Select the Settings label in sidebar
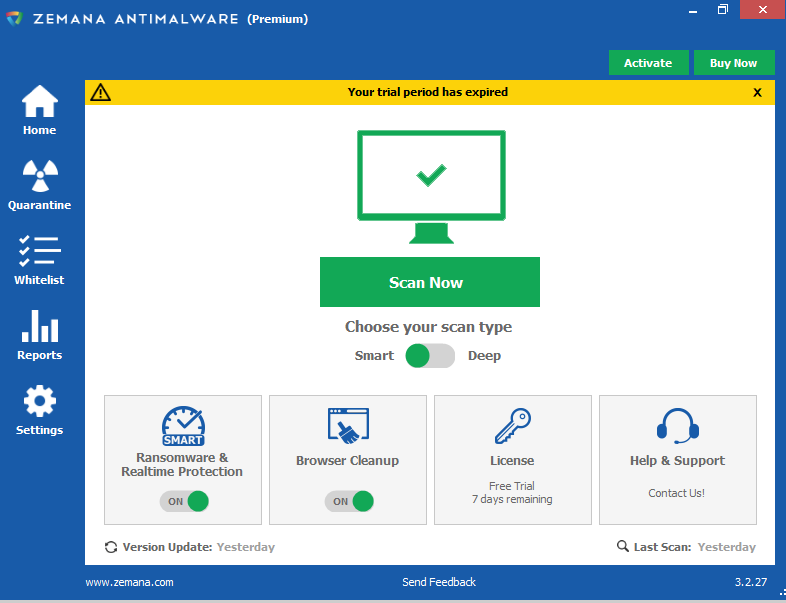 click(40, 430)
